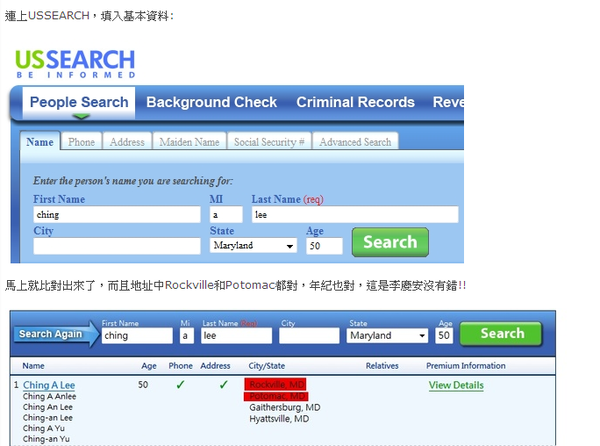The height and width of the screenshot is (446, 600).
Task: Click the Gaithersburg, MD entry
Action: click(x=285, y=407)
